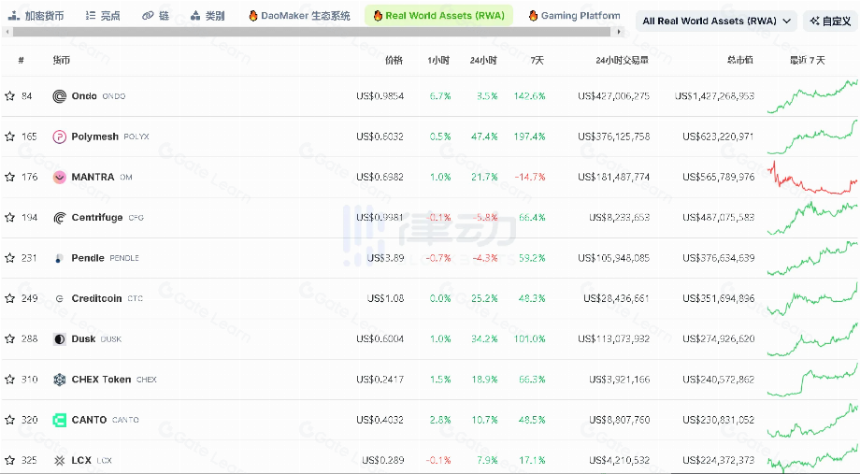The height and width of the screenshot is (474, 860).
Task: Click the CANTO coin logo
Action: click(59, 420)
